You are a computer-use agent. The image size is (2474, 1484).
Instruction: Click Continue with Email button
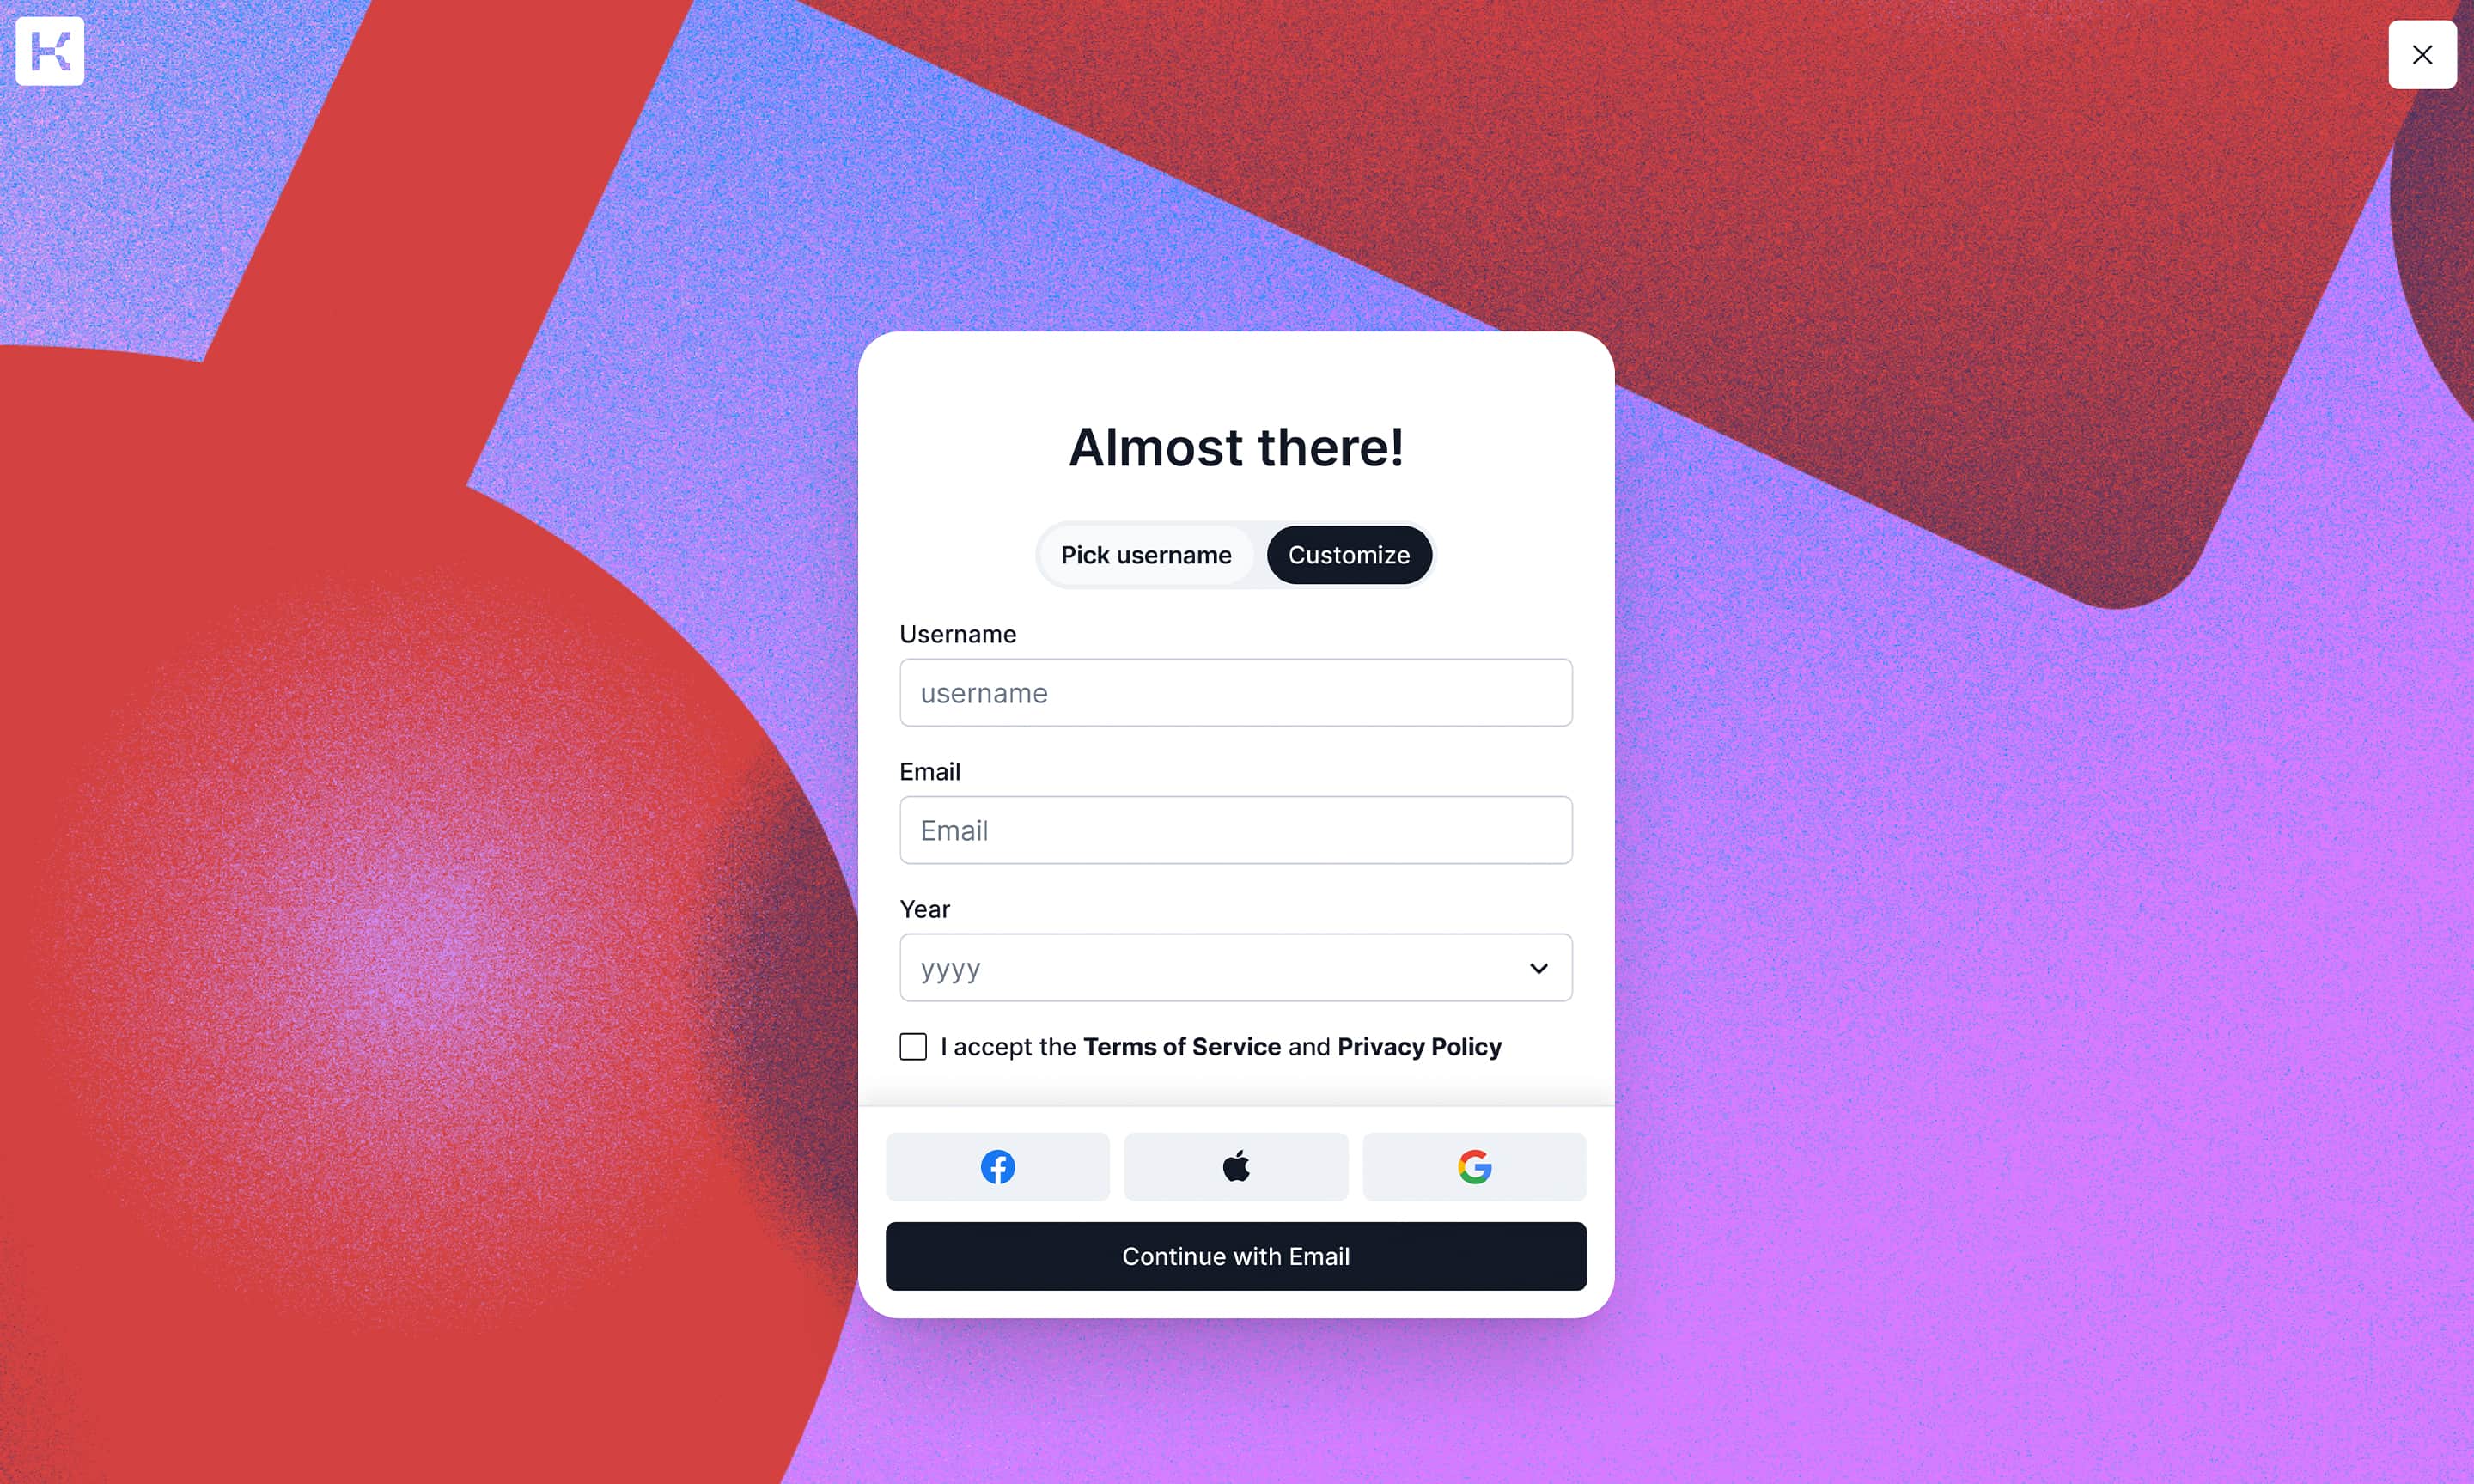point(1235,1256)
